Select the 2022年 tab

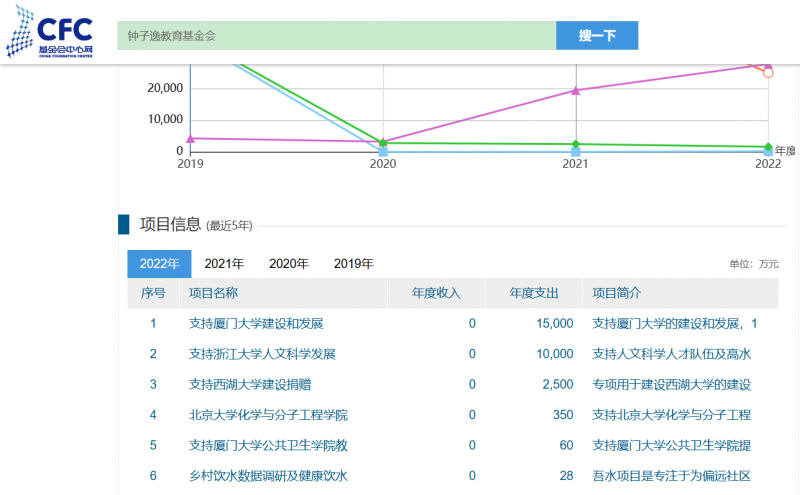click(159, 264)
